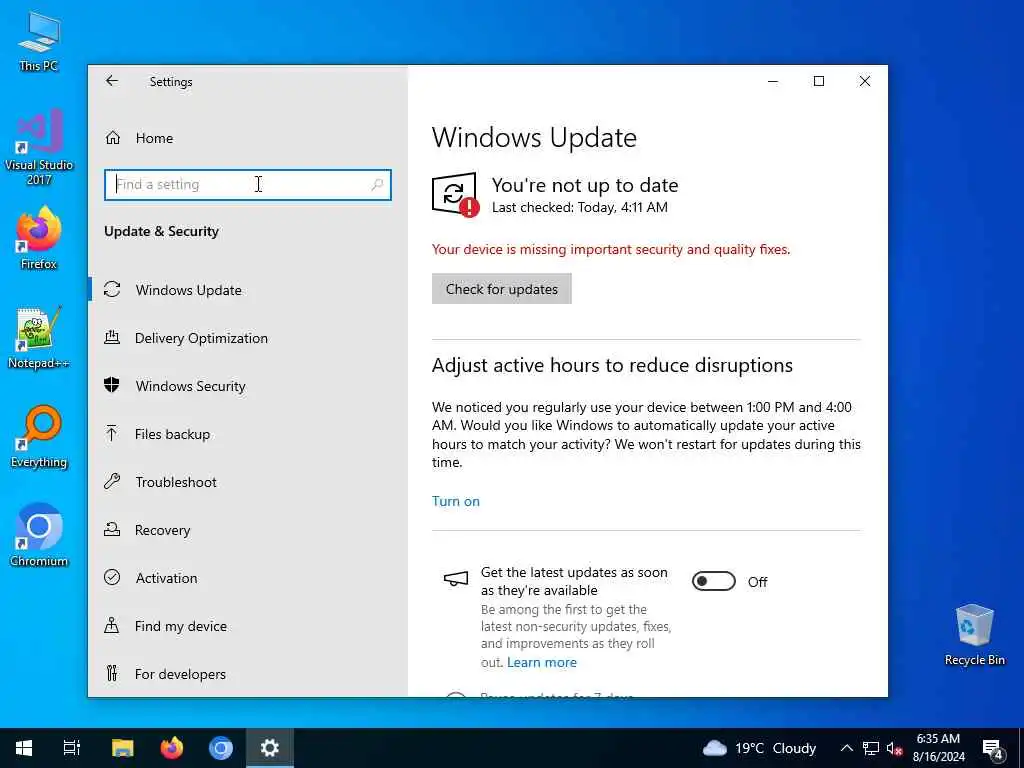The image size is (1024, 768).
Task: Click the megaphone icon beside latest updates
Action: coord(456,579)
